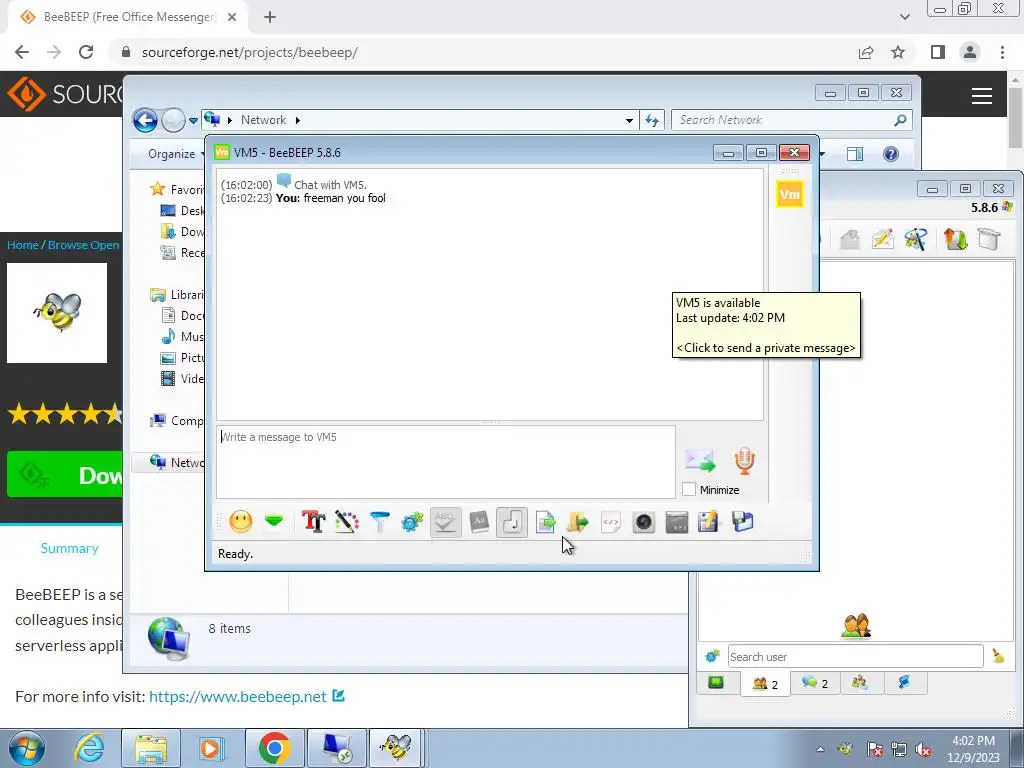Click the Home breadcrumb link on SourceForge

(23, 245)
